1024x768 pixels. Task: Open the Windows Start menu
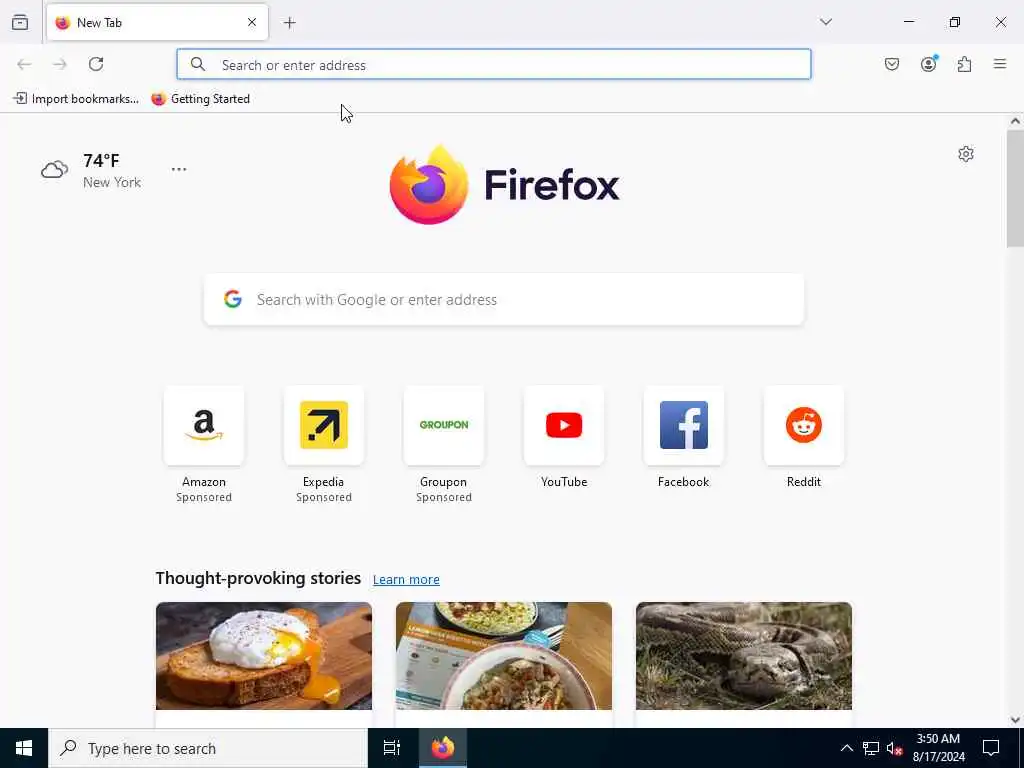[x=24, y=748]
